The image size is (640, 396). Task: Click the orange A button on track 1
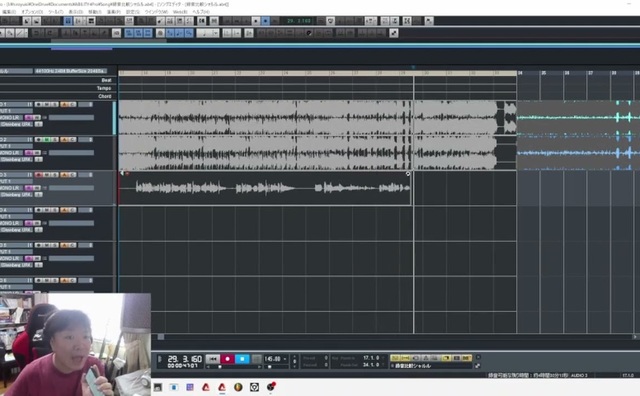coord(64,105)
